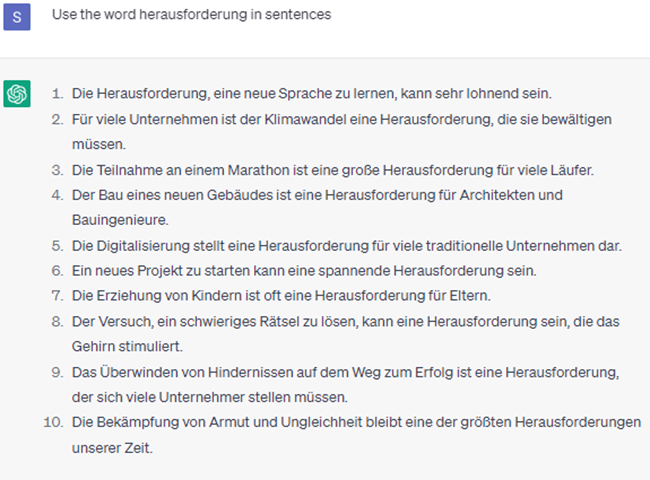Click the user prompt "Use the word herausforderung in sentences"
Image resolution: width=650 pixels, height=480 pixels.
pos(188,15)
